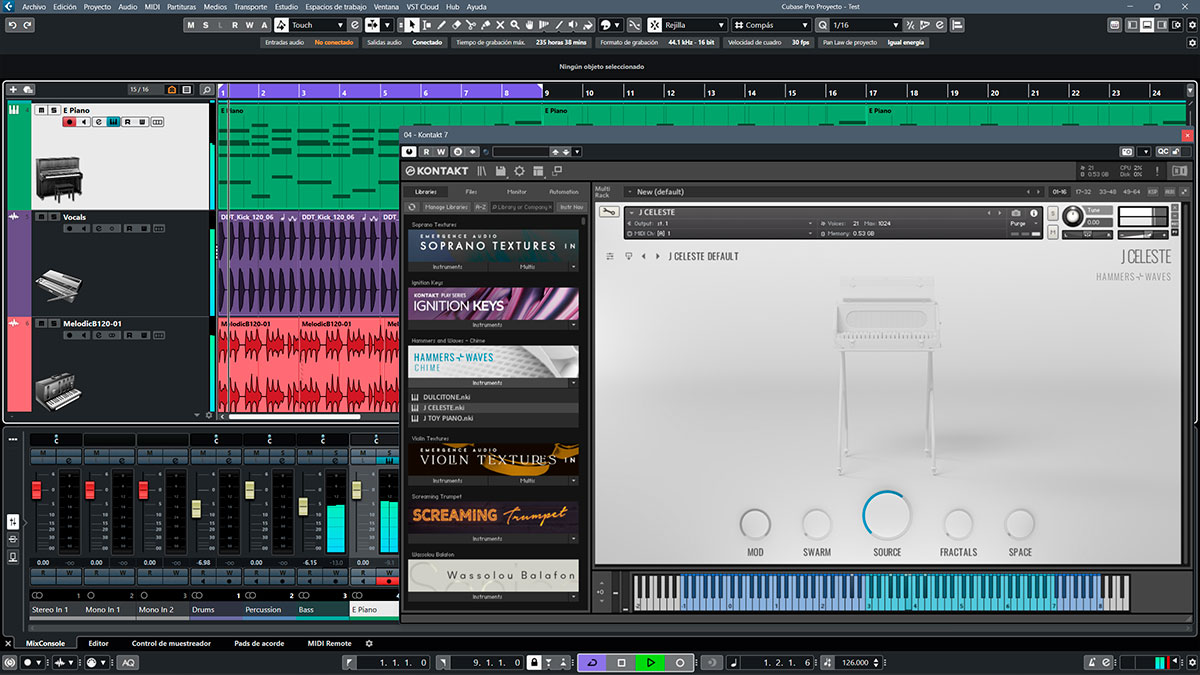Open Kontakt browser library icon
The height and width of the screenshot is (675, 1200).
[x=482, y=172]
